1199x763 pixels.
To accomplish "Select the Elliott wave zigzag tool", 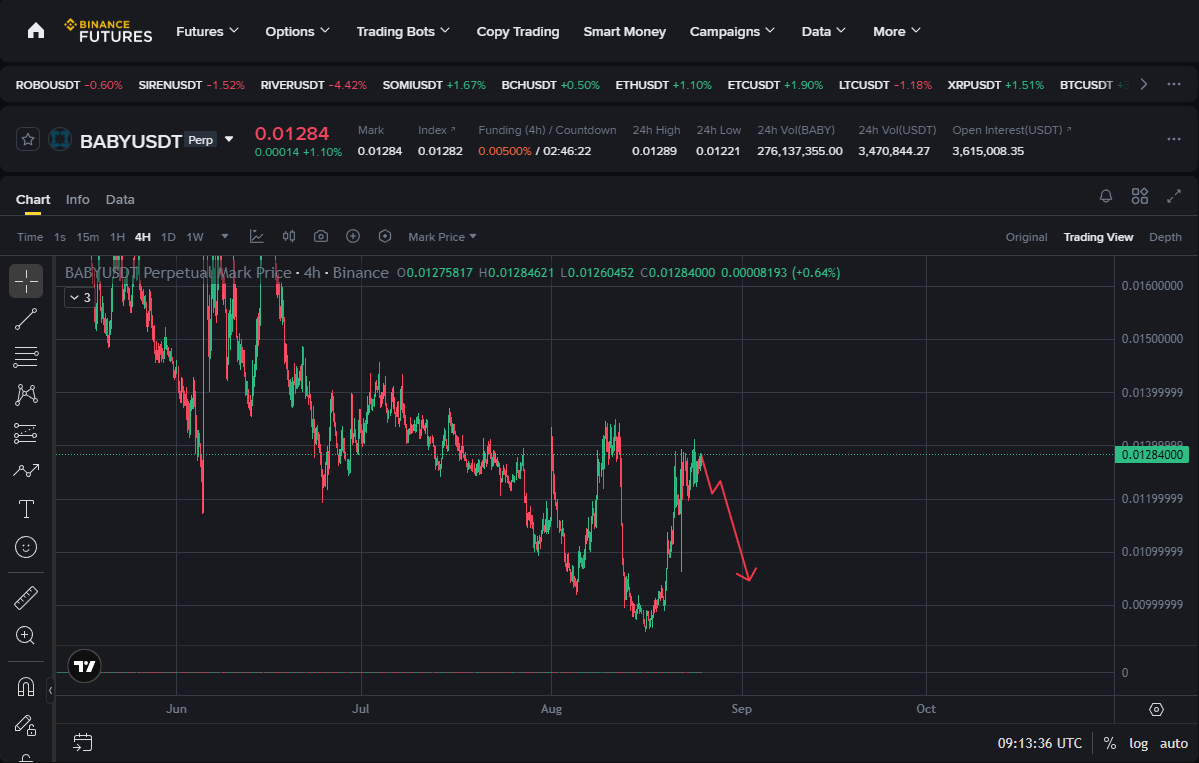I will pyautogui.click(x=26, y=471).
